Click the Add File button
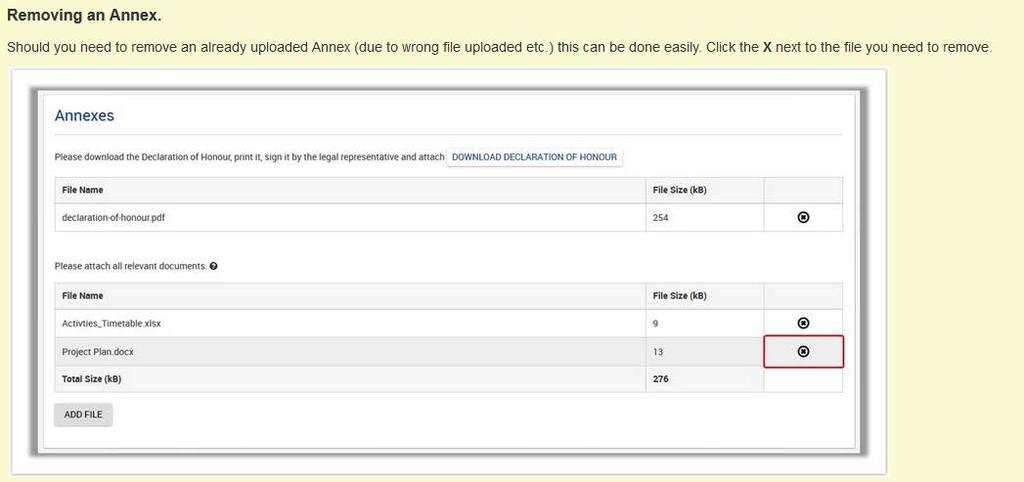Screen dimensions: 1024x482 (x=83, y=415)
